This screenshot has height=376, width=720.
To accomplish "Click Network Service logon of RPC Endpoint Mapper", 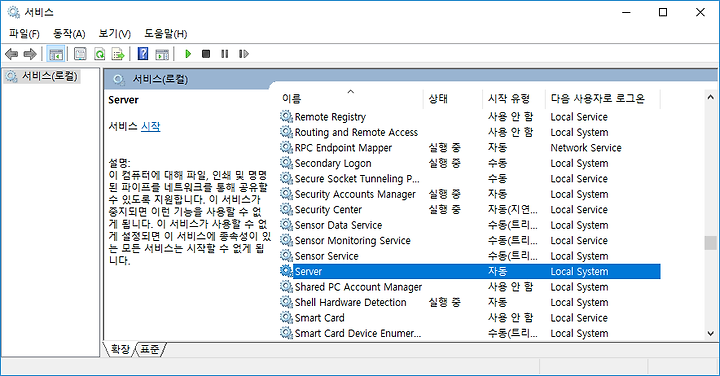I will [x=586, y=148].
